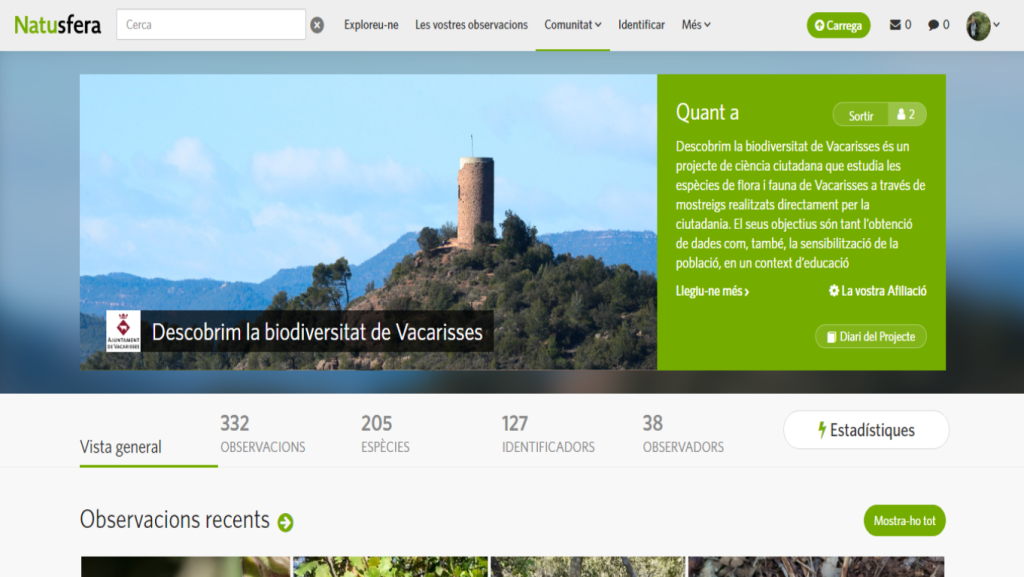Go to Les vostres observacions
This screenshot has height=577, width=1024.
click(x=471, y=25)
